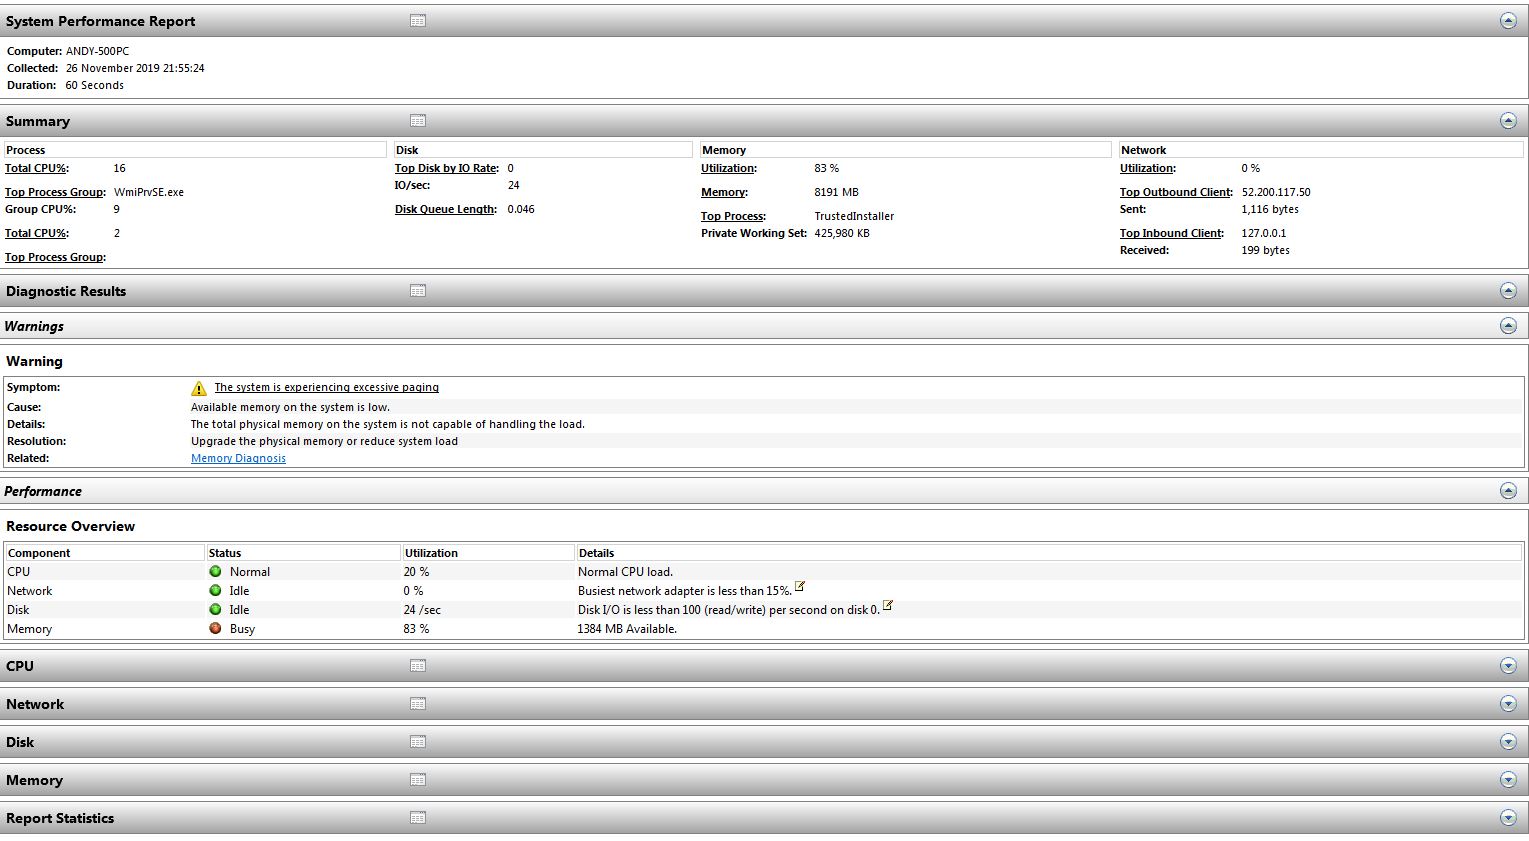Open the Summary section table icon
This screenshot has height=841, width=1529.
pyautogui.click(x=418, y=121)
